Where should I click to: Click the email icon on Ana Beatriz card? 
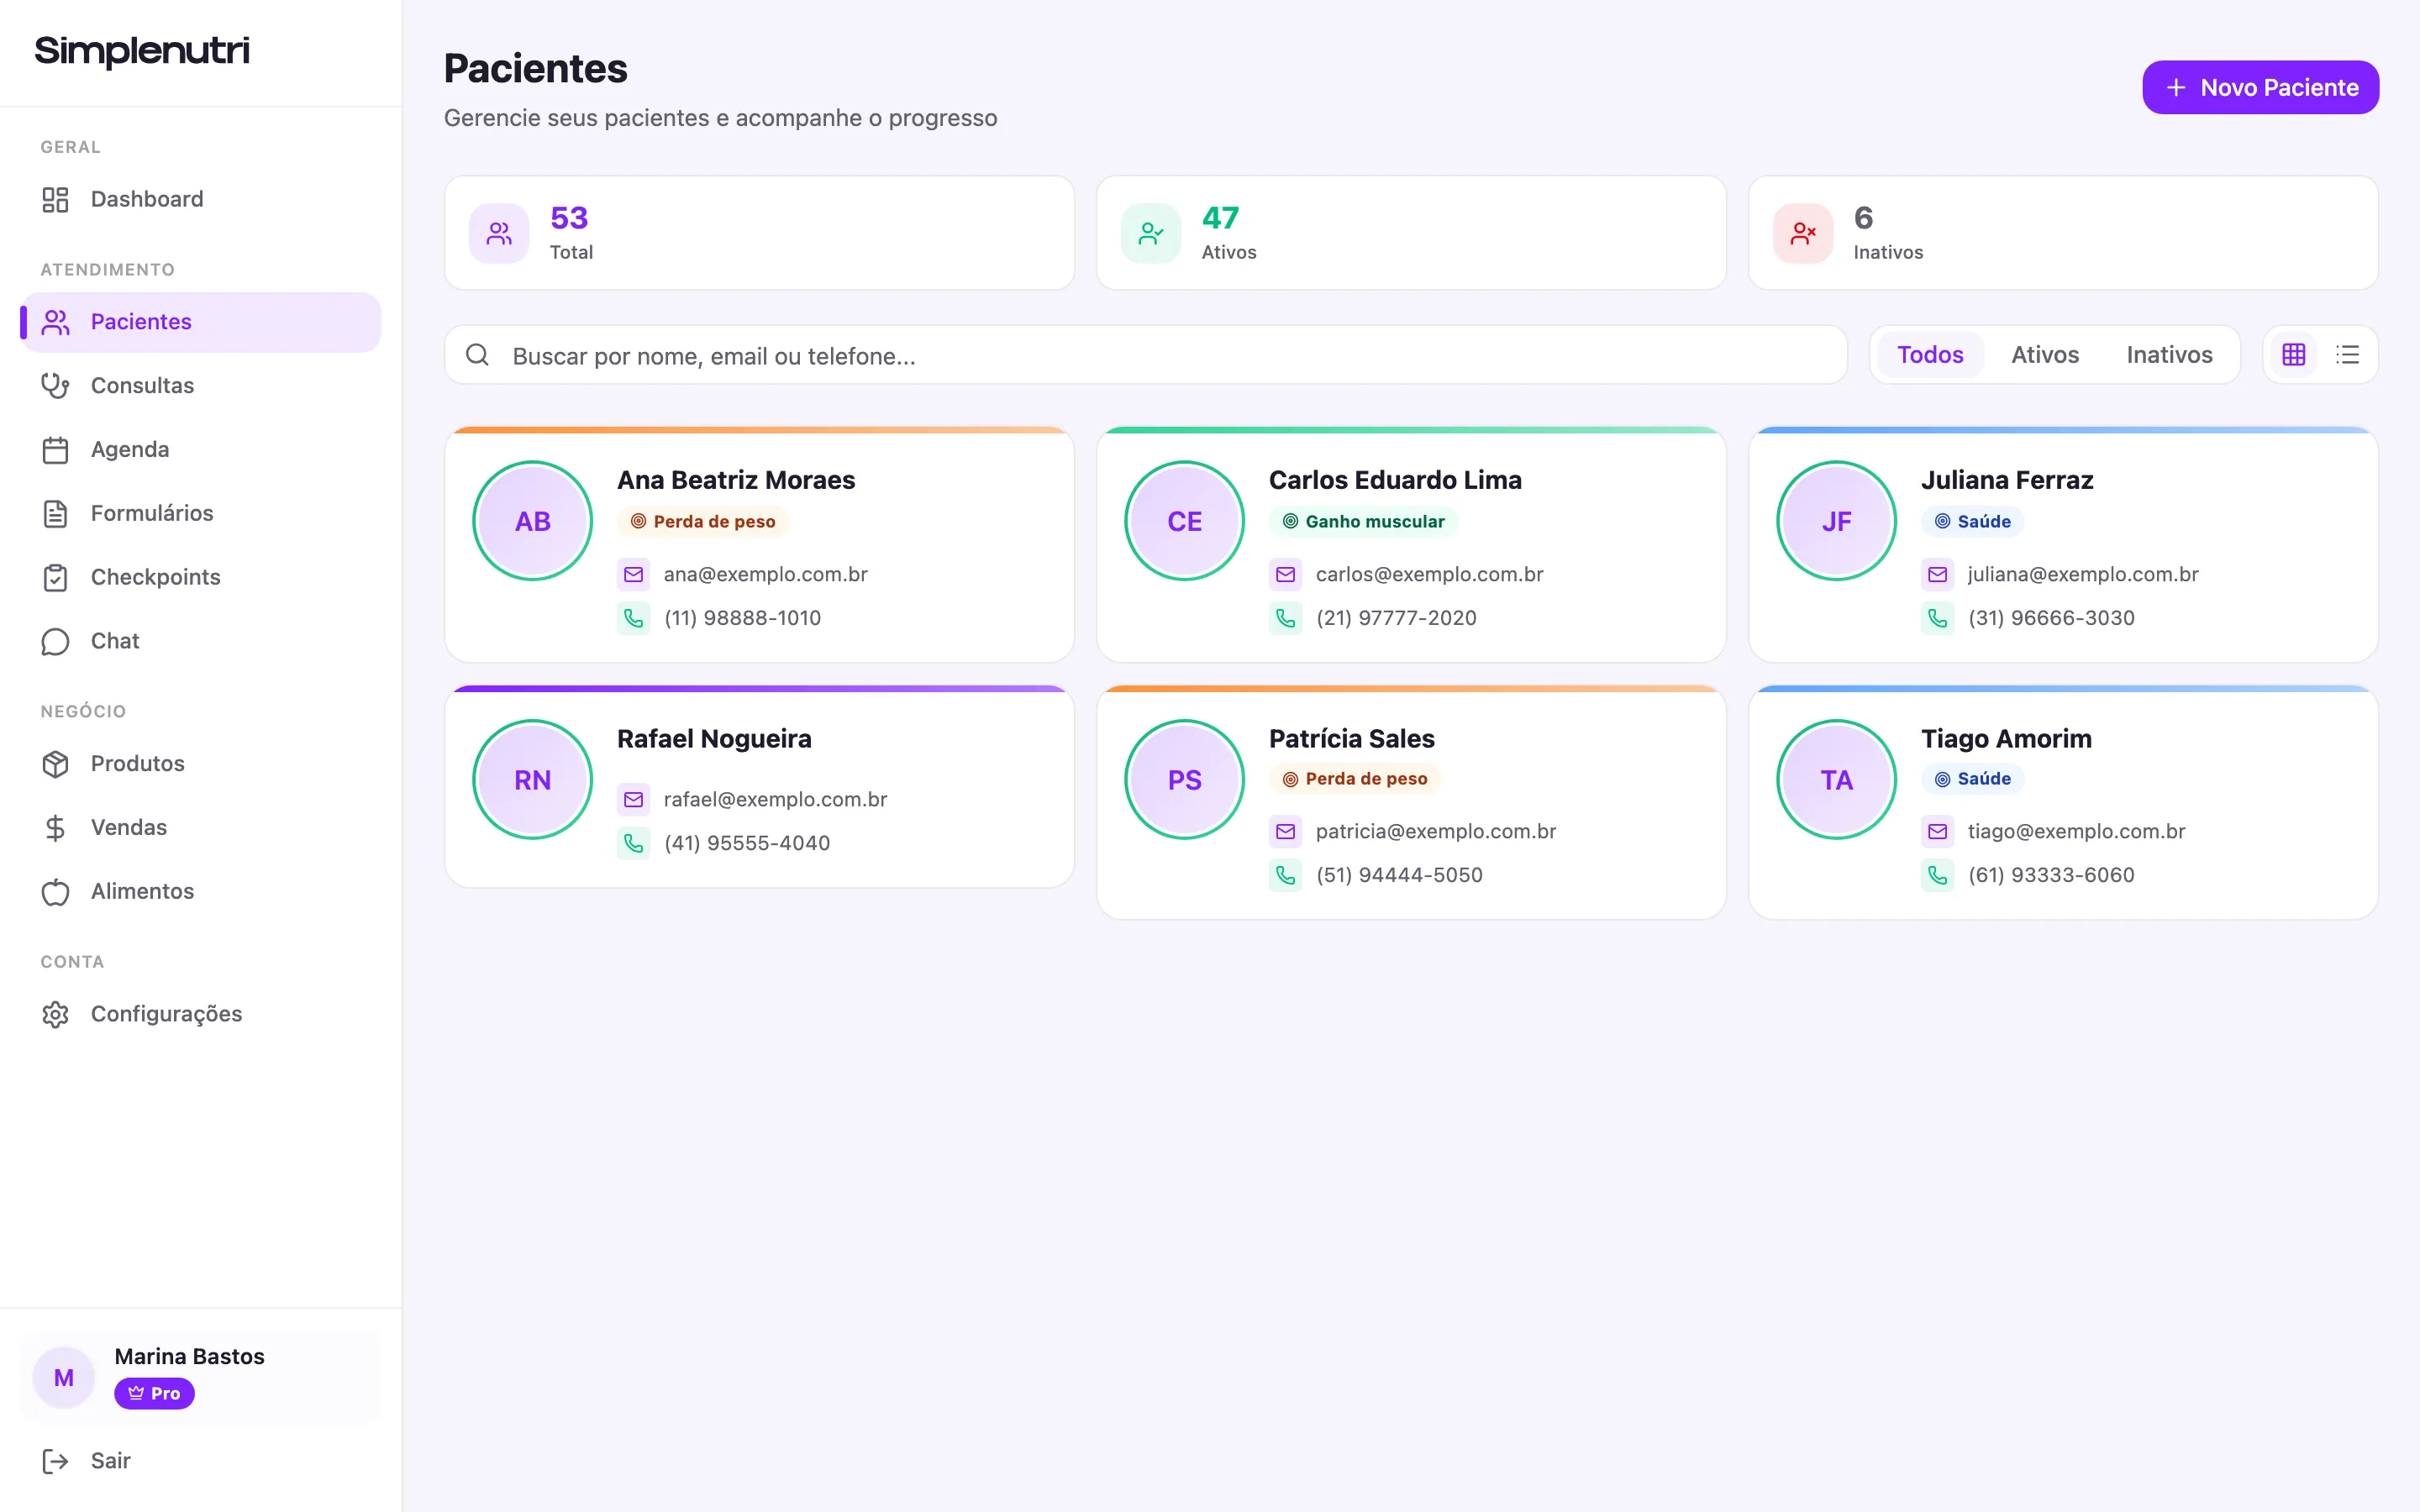(x=634, y=574)
